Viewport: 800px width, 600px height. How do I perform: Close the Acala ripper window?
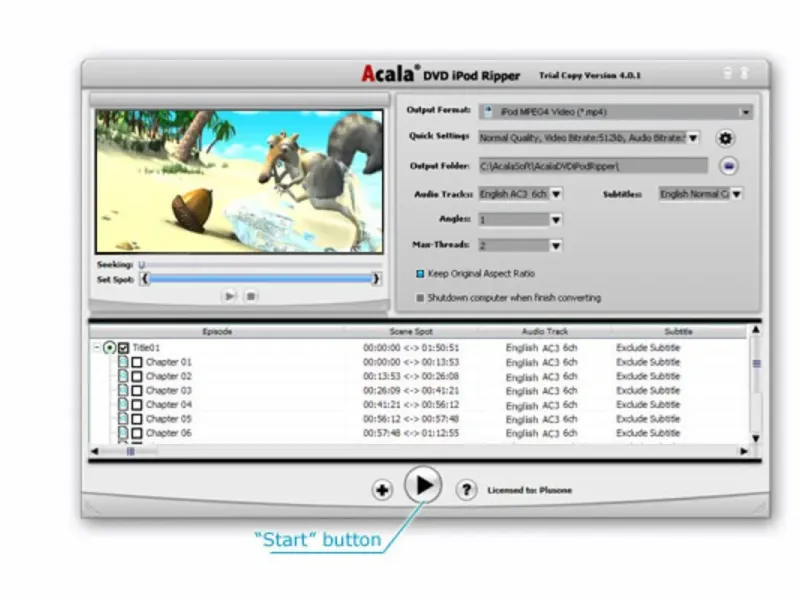pyautogui.click(x=744, y=73)
